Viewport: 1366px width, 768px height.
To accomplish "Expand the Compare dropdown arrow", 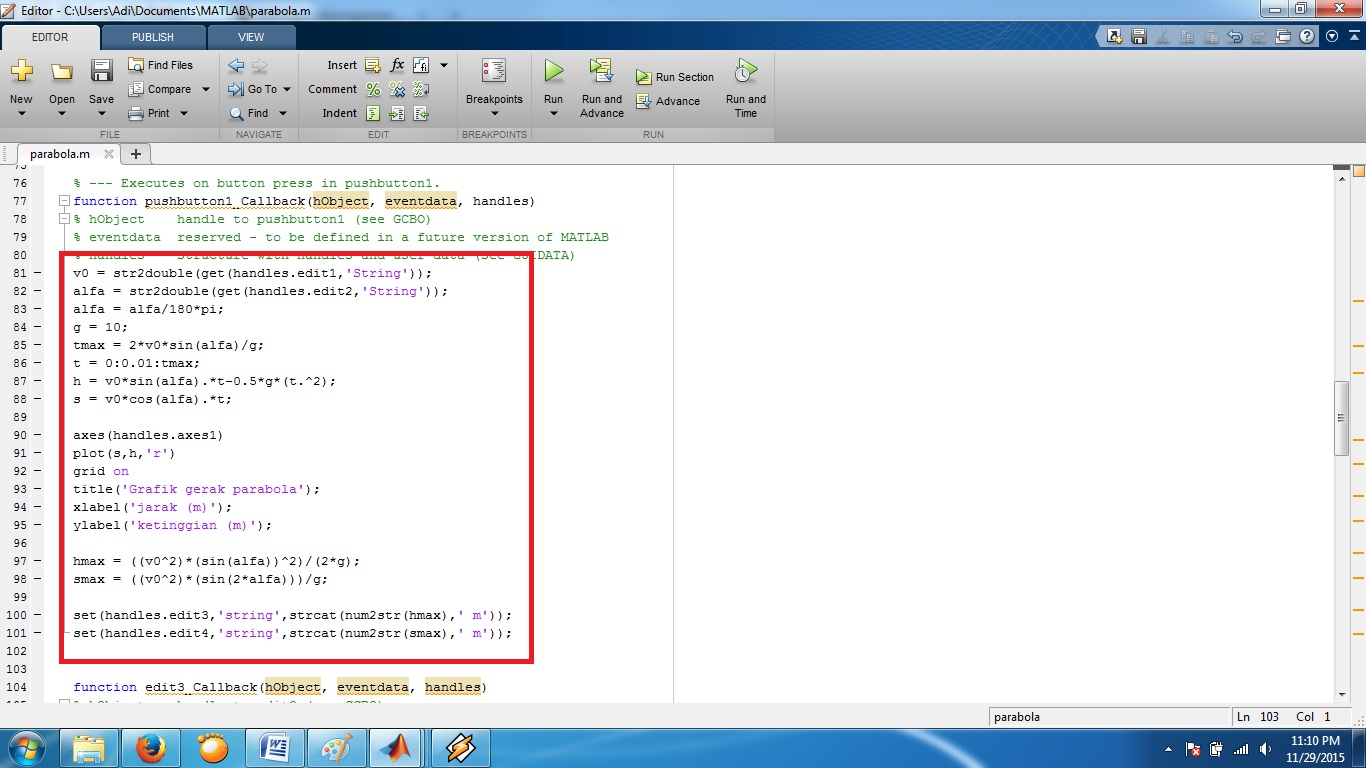I will tap(206, 89).
